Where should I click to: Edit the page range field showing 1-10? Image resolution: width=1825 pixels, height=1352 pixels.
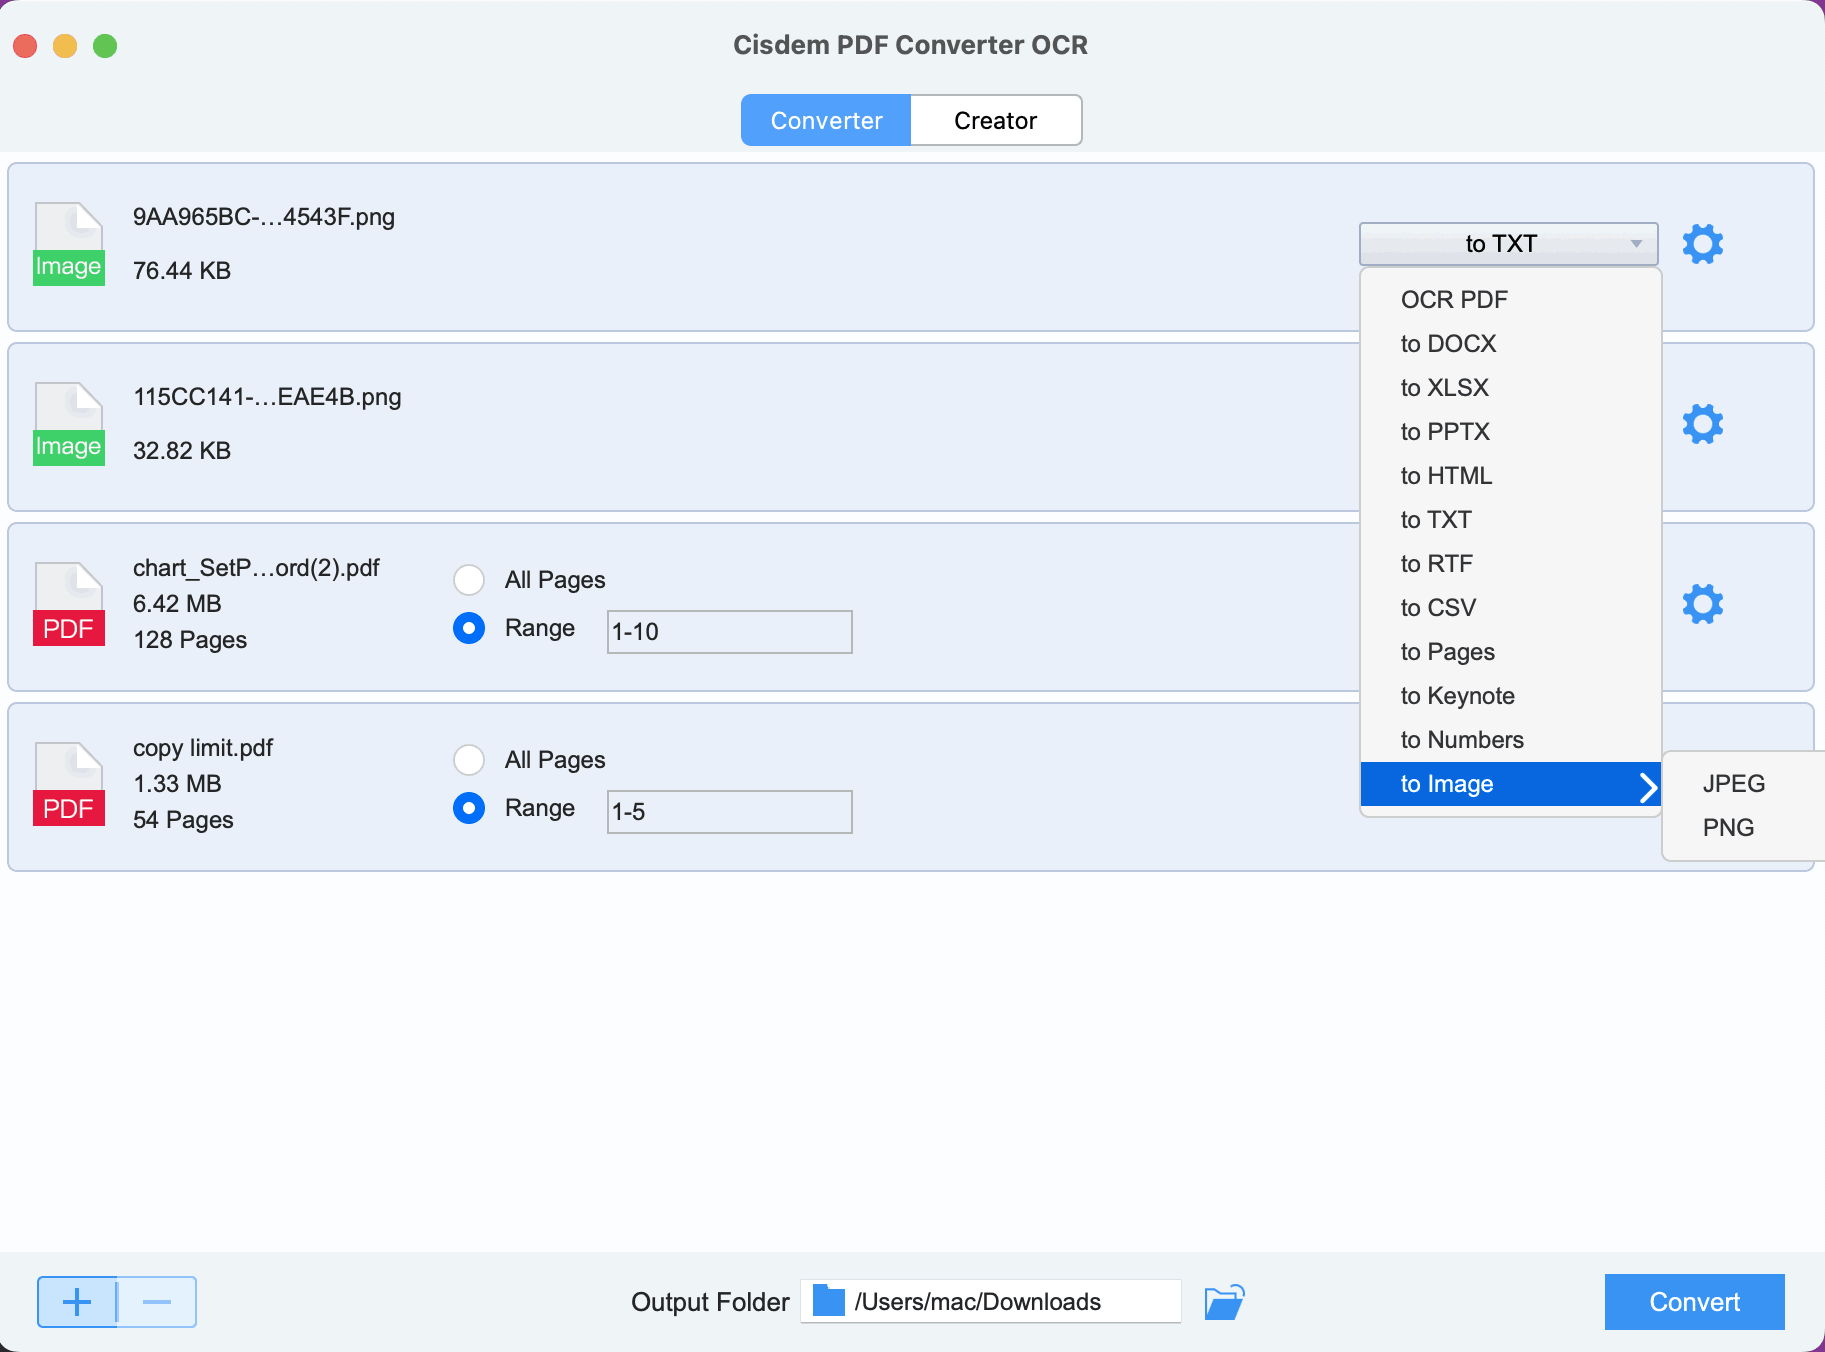click(x=729, y=632)
